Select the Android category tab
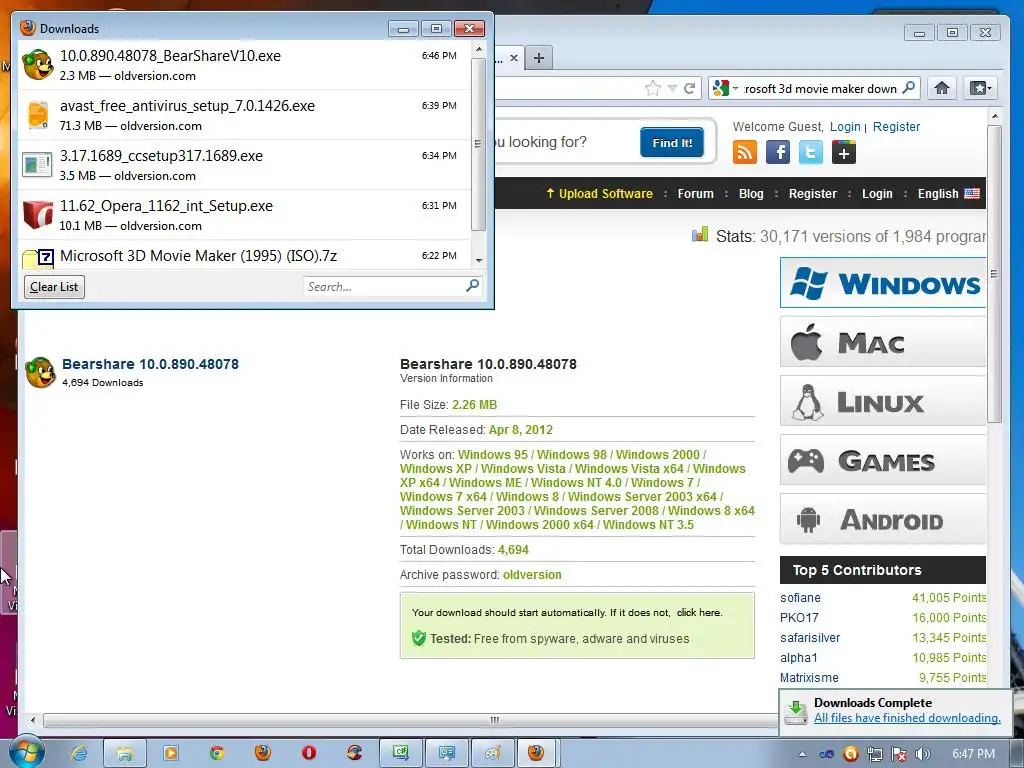 [883, 519]
